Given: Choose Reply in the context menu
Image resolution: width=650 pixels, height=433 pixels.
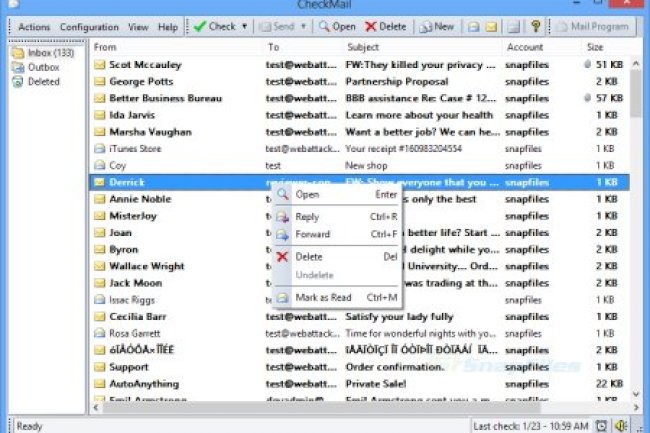Looking at the screenshot, I should (x=307, y=216).
